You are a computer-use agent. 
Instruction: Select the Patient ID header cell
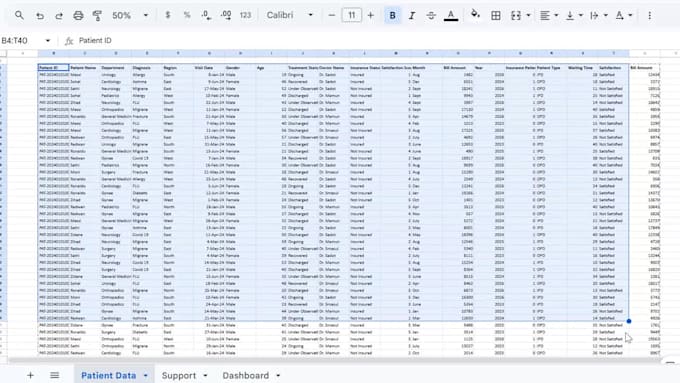pos(53,68)
